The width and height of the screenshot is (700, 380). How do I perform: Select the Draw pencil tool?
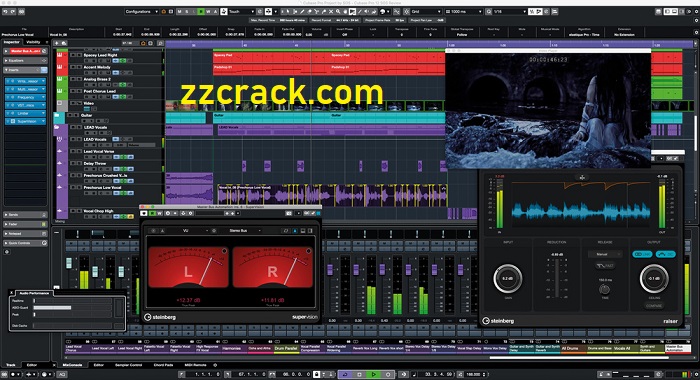pyautogui.click(x=302, y=12)
